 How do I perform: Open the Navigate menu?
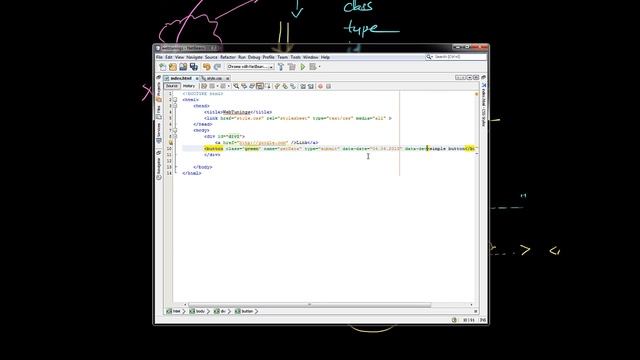(194, 58)
